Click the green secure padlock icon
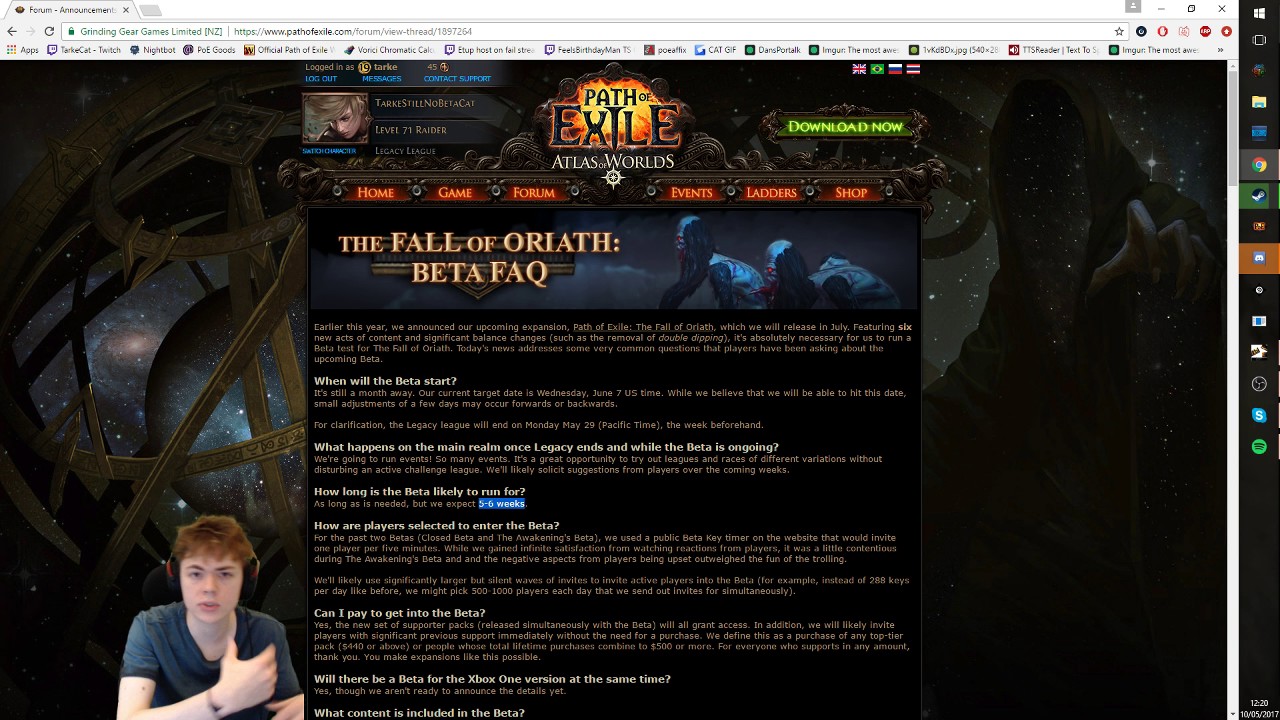This screenshot has width=1280, height=720. (70, 31)
